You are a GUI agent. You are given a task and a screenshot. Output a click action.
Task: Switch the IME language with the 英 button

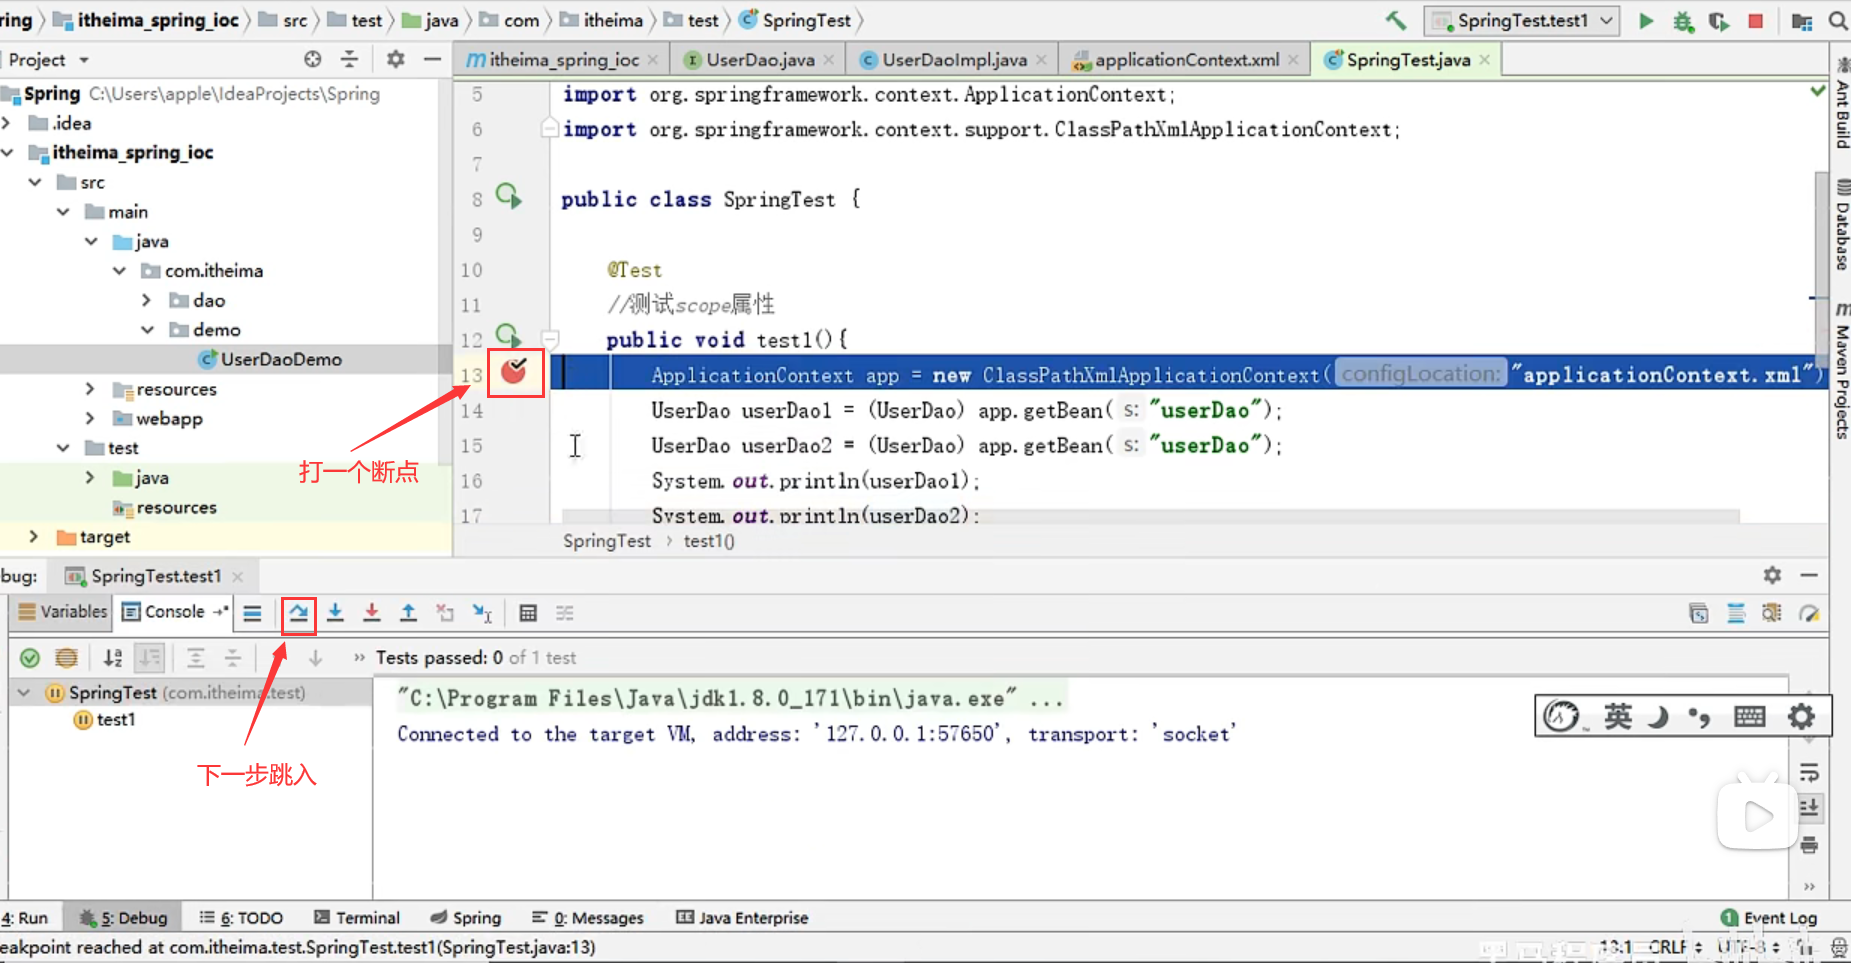click(x=1618, y=716)
